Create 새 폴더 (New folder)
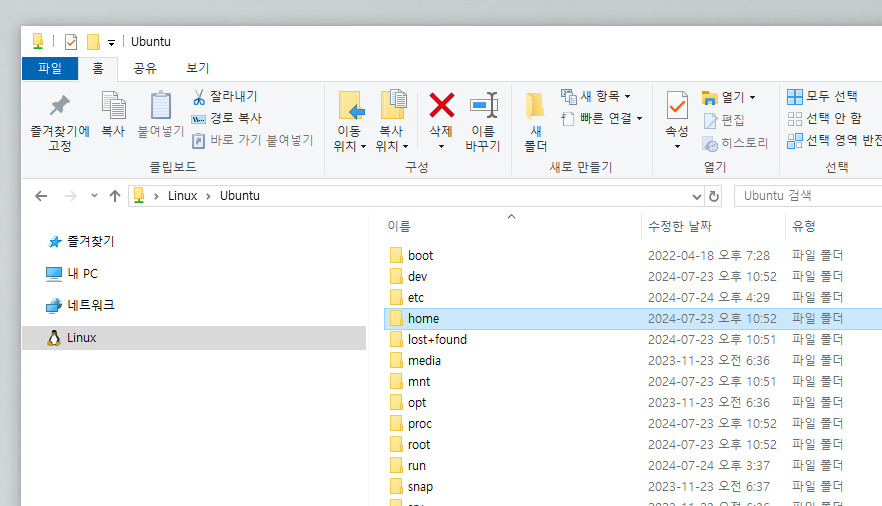 pos(535,122)
